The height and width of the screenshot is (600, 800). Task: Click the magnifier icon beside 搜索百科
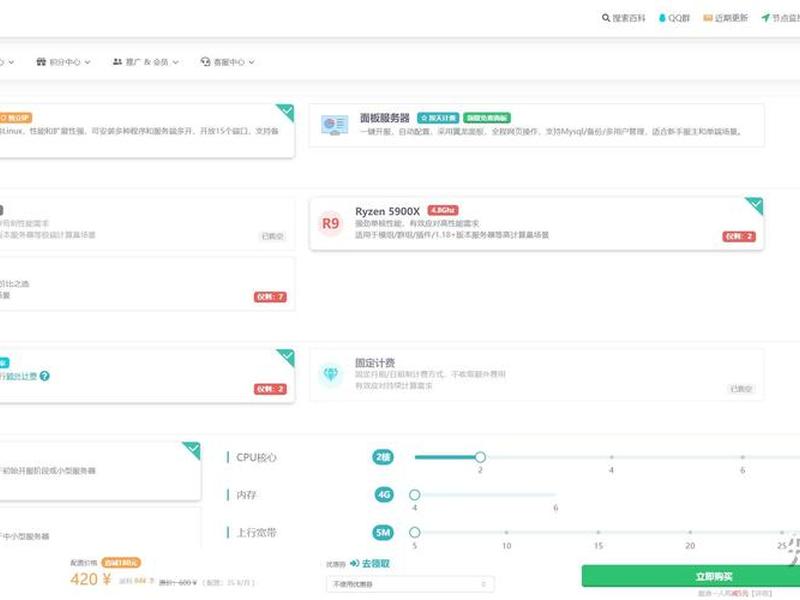[x=606, y=18]
